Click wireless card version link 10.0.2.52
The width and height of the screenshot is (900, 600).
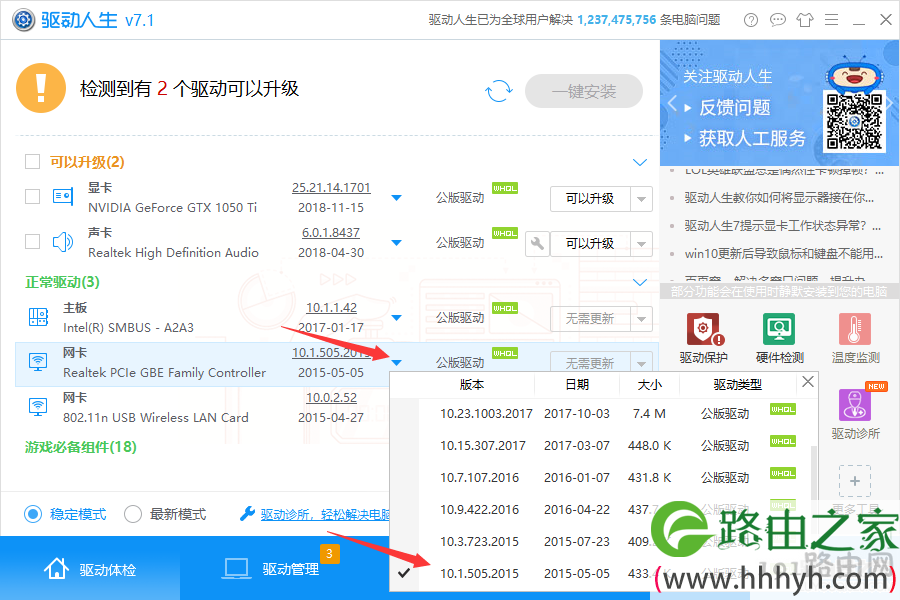click(331, 398)
